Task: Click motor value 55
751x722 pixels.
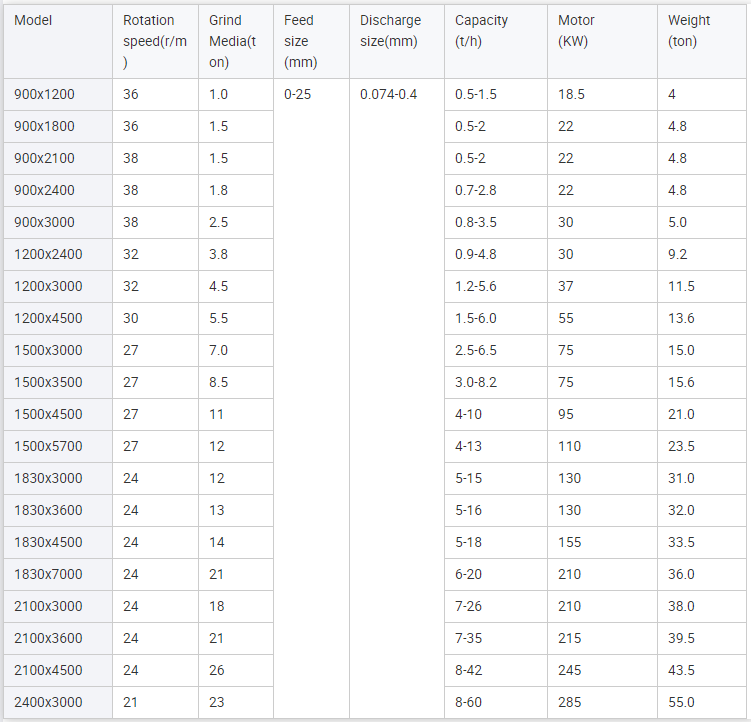Action: pyautogui.click(x=566, y=319)
